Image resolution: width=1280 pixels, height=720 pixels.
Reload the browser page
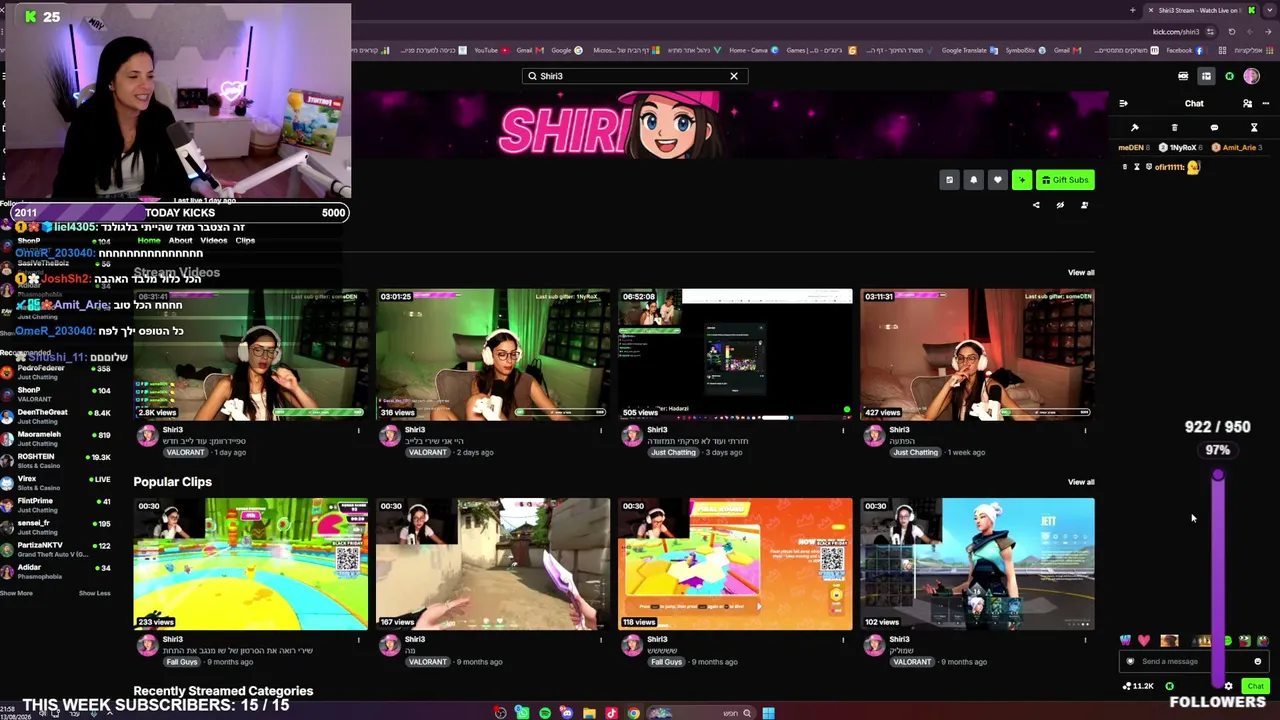click(x=1232, y=32)
